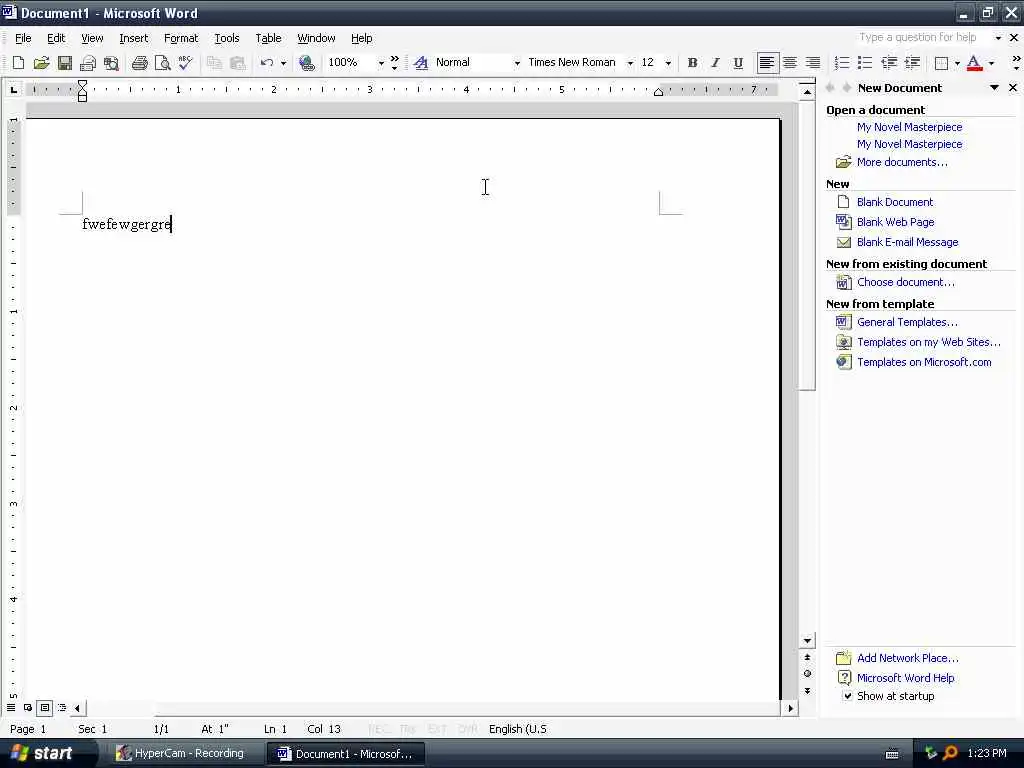Open the Tools menu
This screenshot has width=1024, height=768.
click(227, 38)
